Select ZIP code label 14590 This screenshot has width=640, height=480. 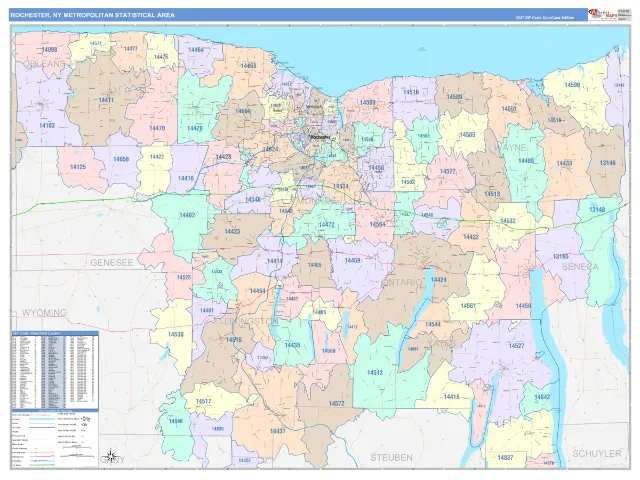pyautogui.click(x=572, y=85)
